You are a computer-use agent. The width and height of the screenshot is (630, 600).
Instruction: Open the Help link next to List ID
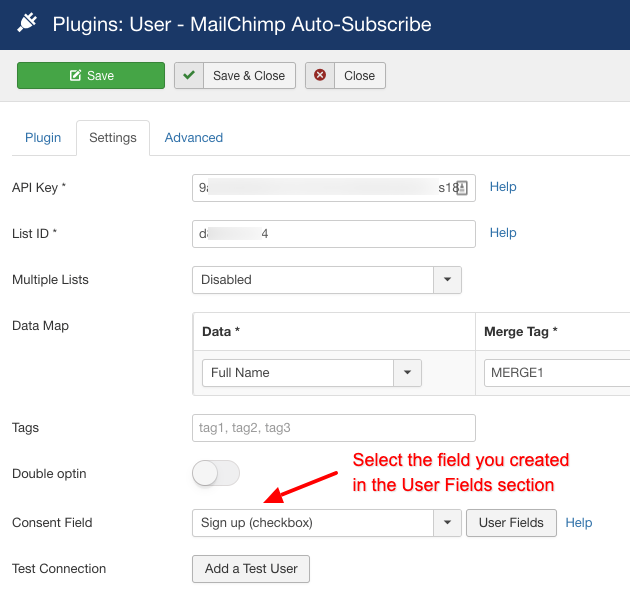click(503, 233)
